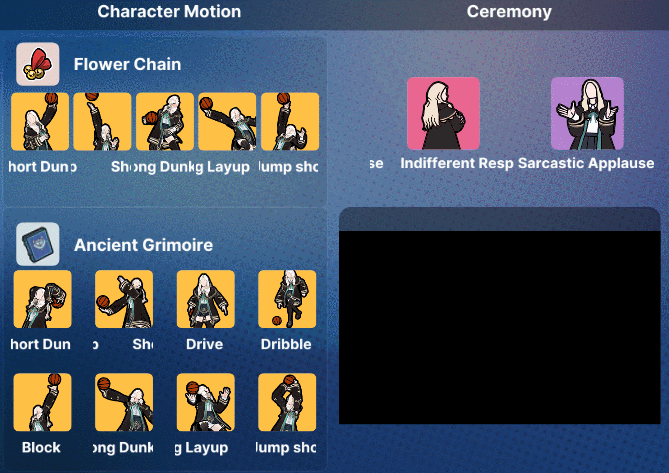This screenshot has height=473, width=669.
Task: Click the black preview video area
Action: pos(499,327)
